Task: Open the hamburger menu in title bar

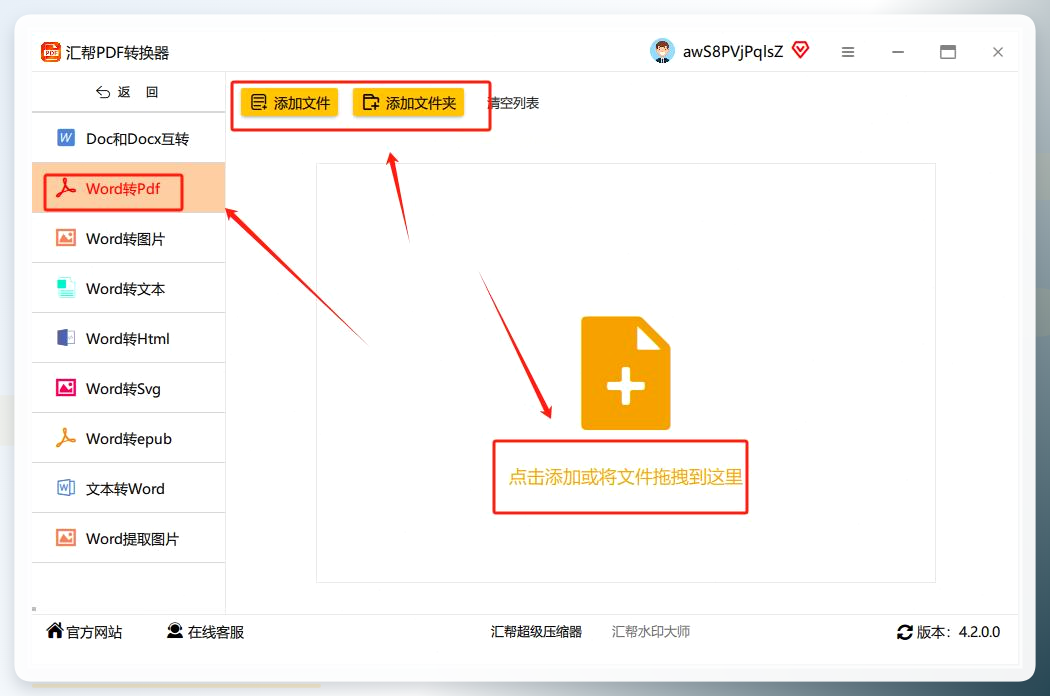Action: coord(848,52)
